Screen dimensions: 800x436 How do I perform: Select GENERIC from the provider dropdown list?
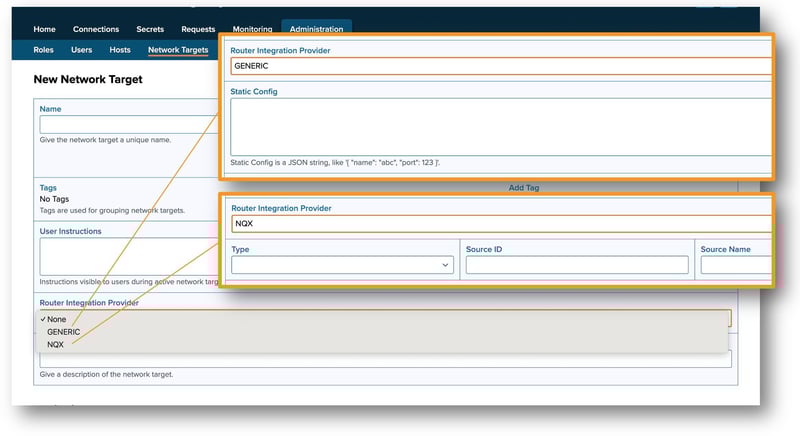tap(63, 331)
